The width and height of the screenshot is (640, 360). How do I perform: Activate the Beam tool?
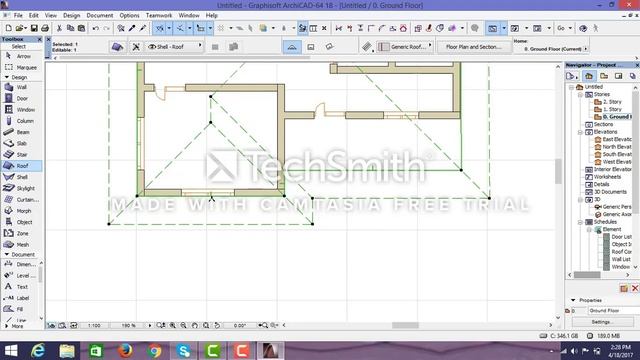point(17,132)
